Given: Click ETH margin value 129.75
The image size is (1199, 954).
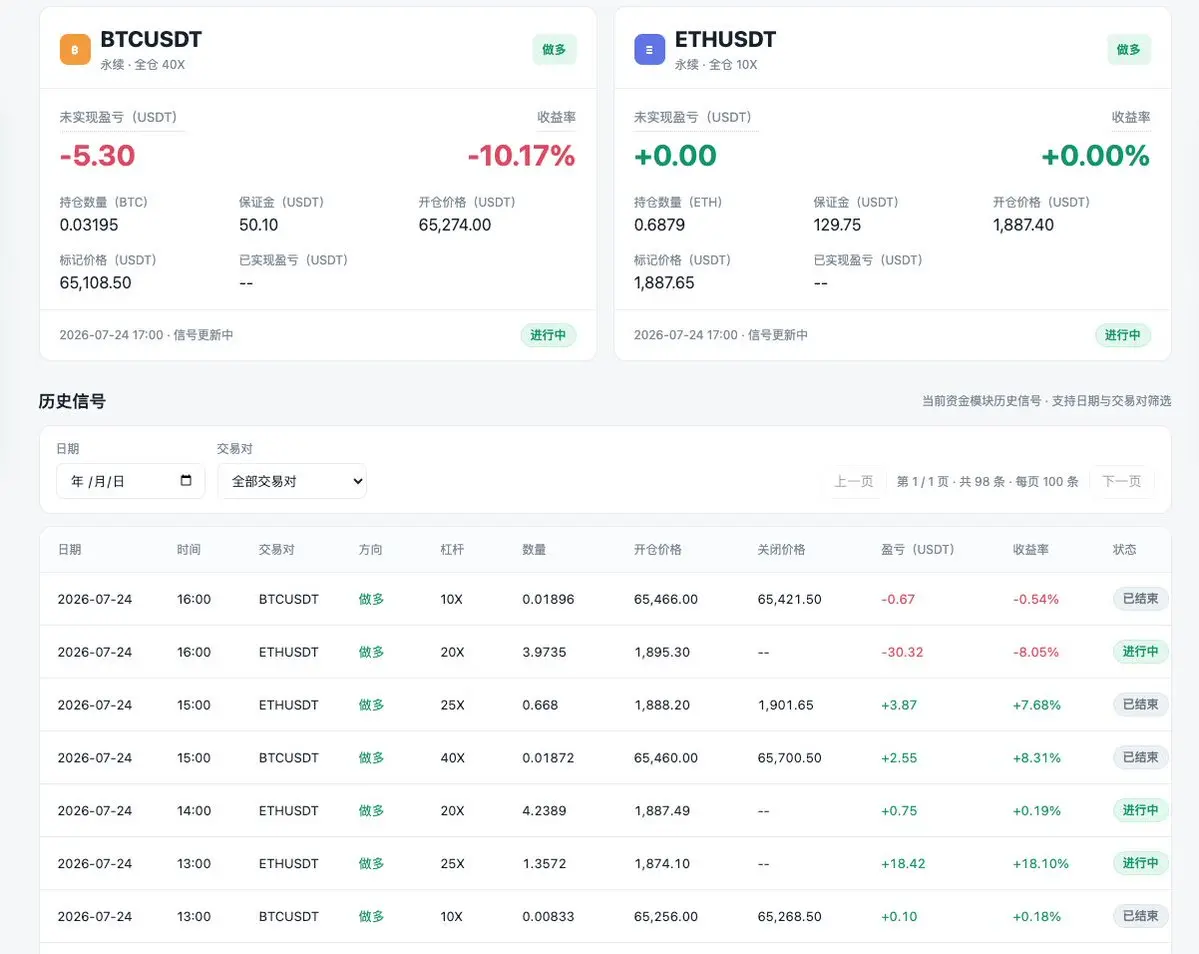Looking at the screenshot, I should pyautogui.click(x=837, y=225).
